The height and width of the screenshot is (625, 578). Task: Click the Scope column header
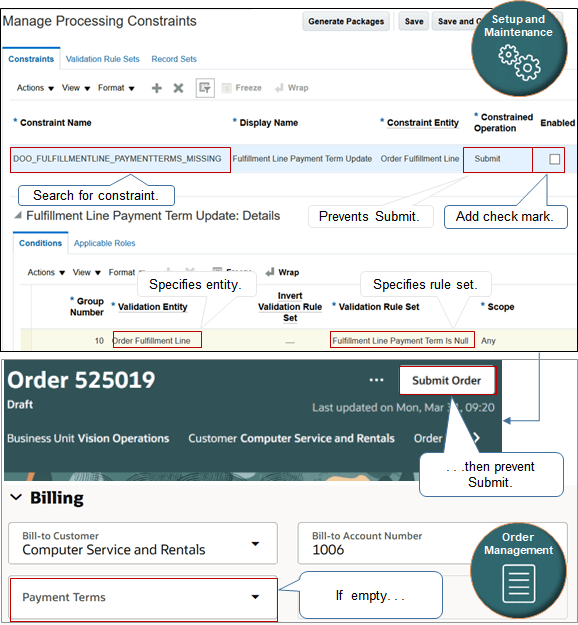501,307
